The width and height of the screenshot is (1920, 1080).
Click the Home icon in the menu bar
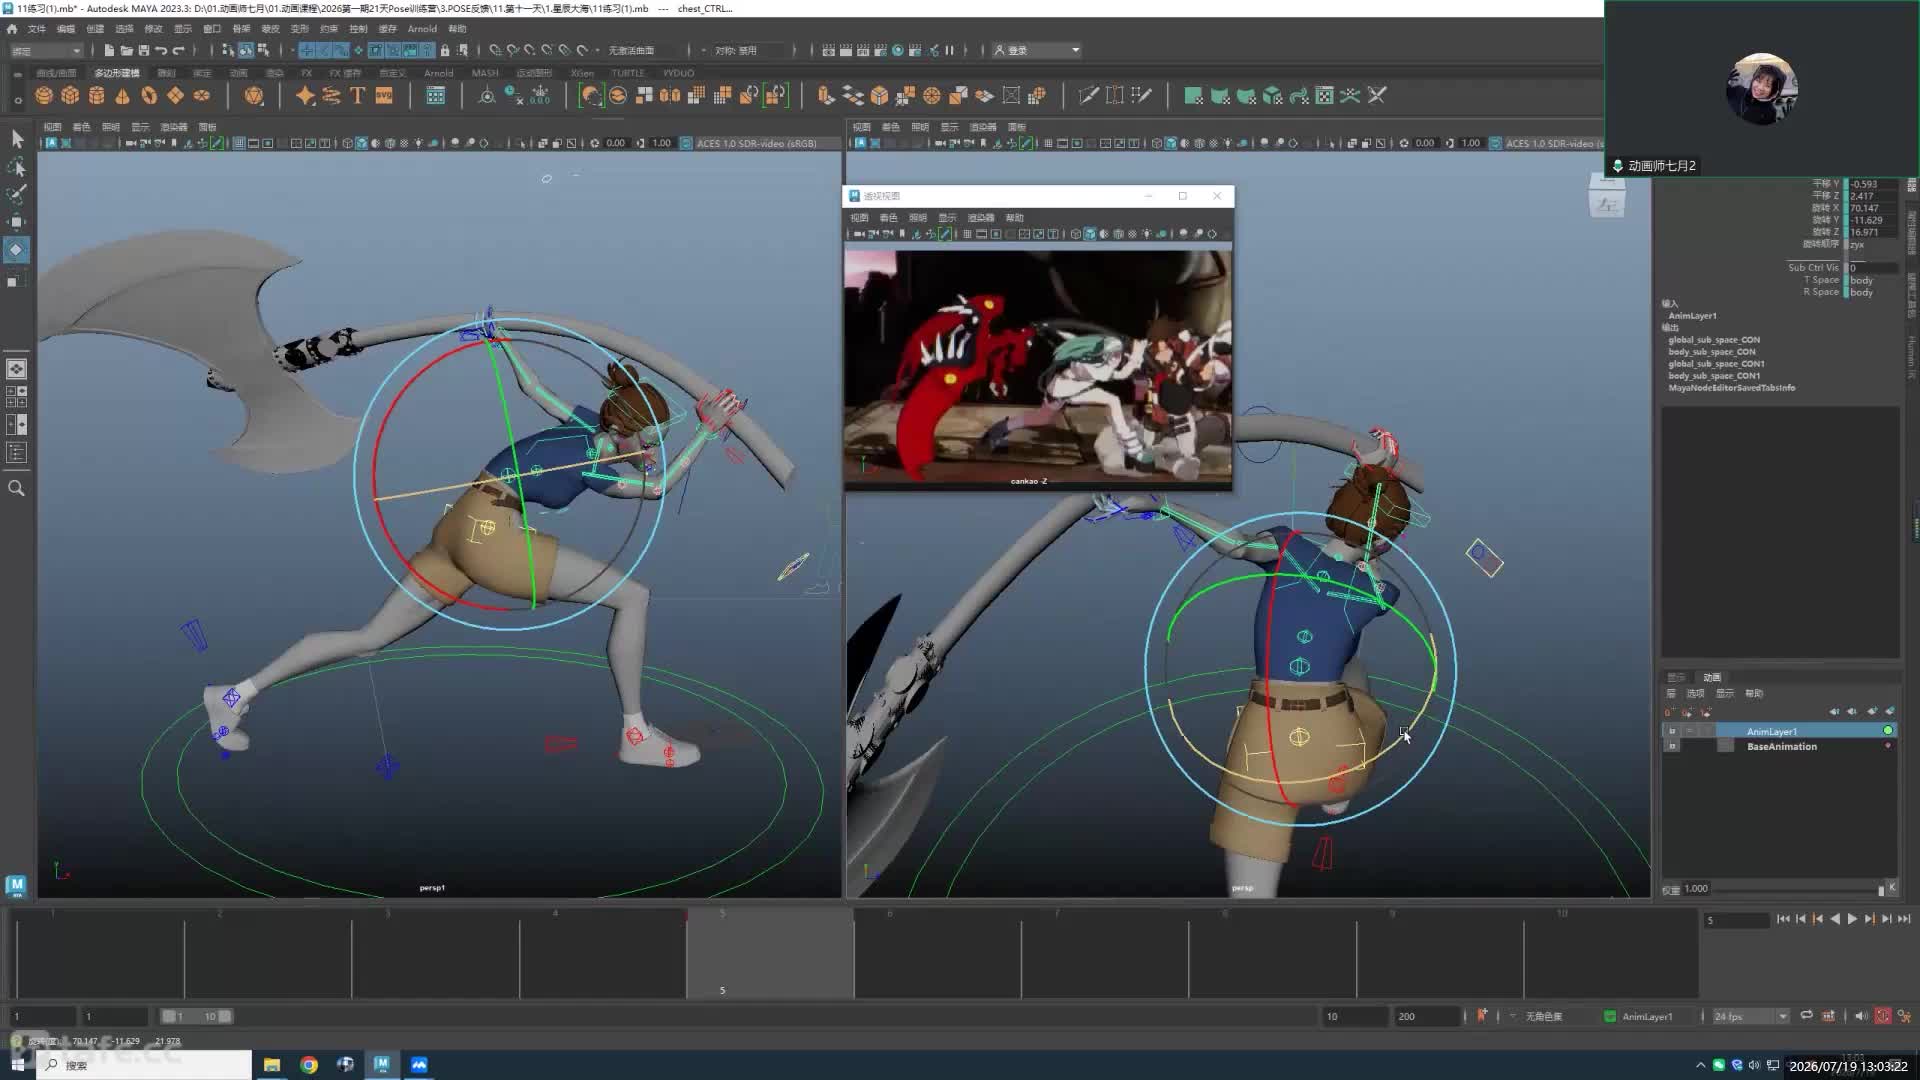tap(12, 29)
